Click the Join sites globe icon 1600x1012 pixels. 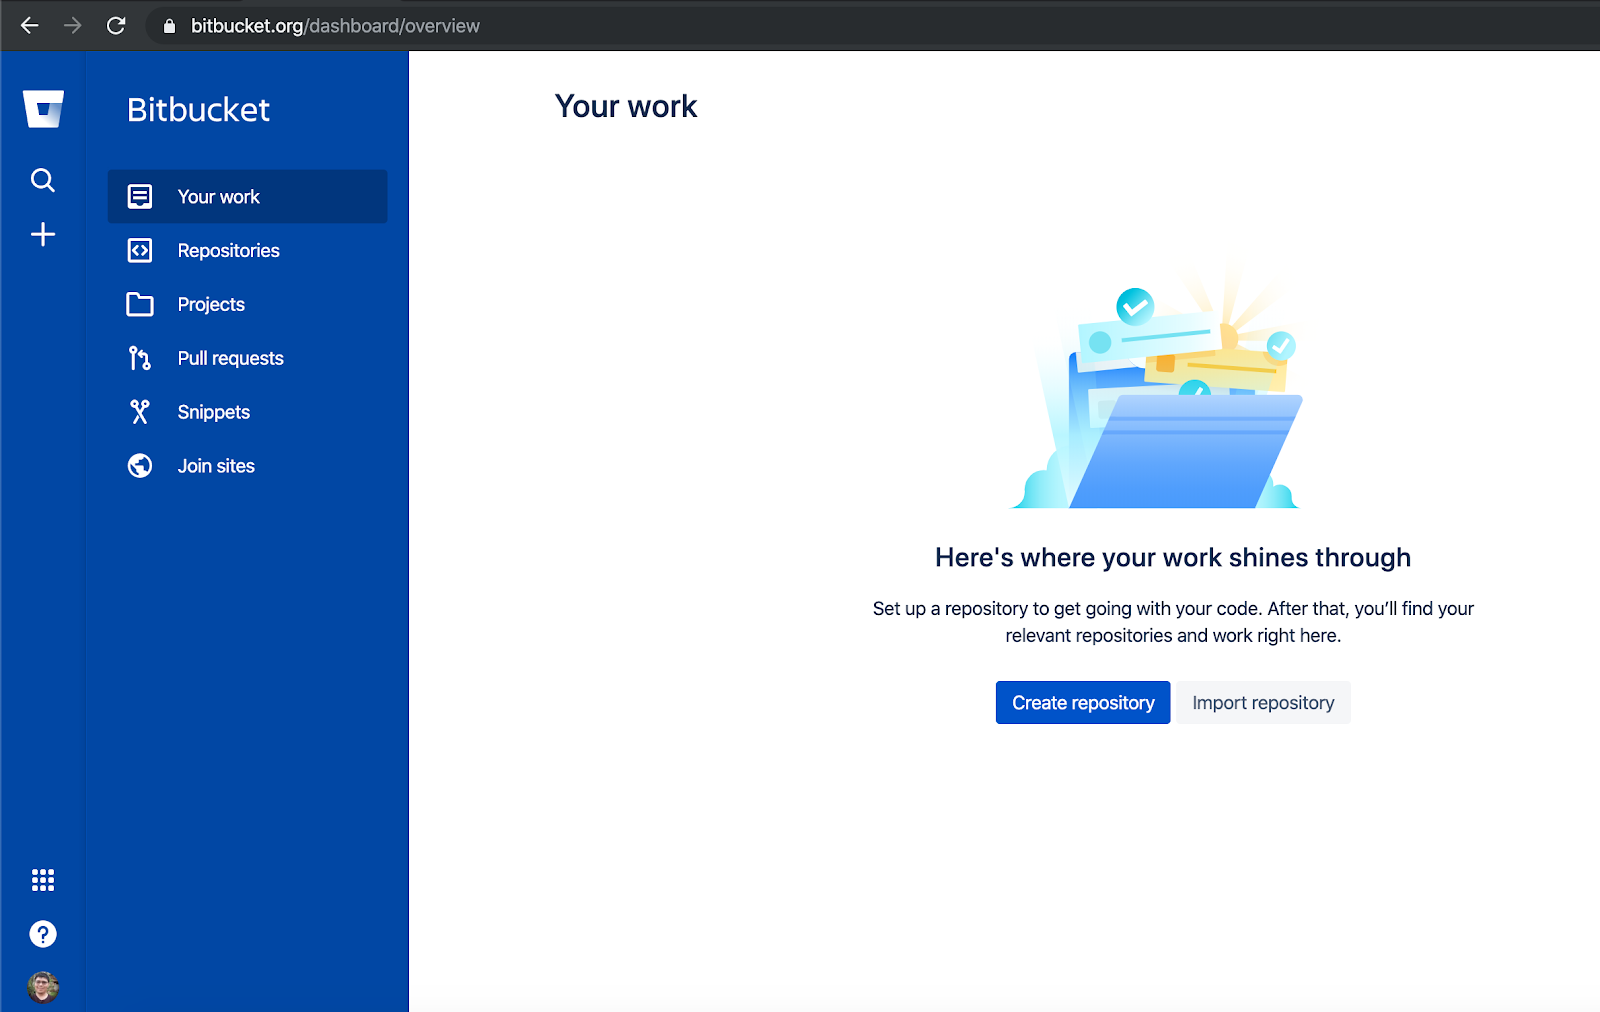click(x=140, y=466)
